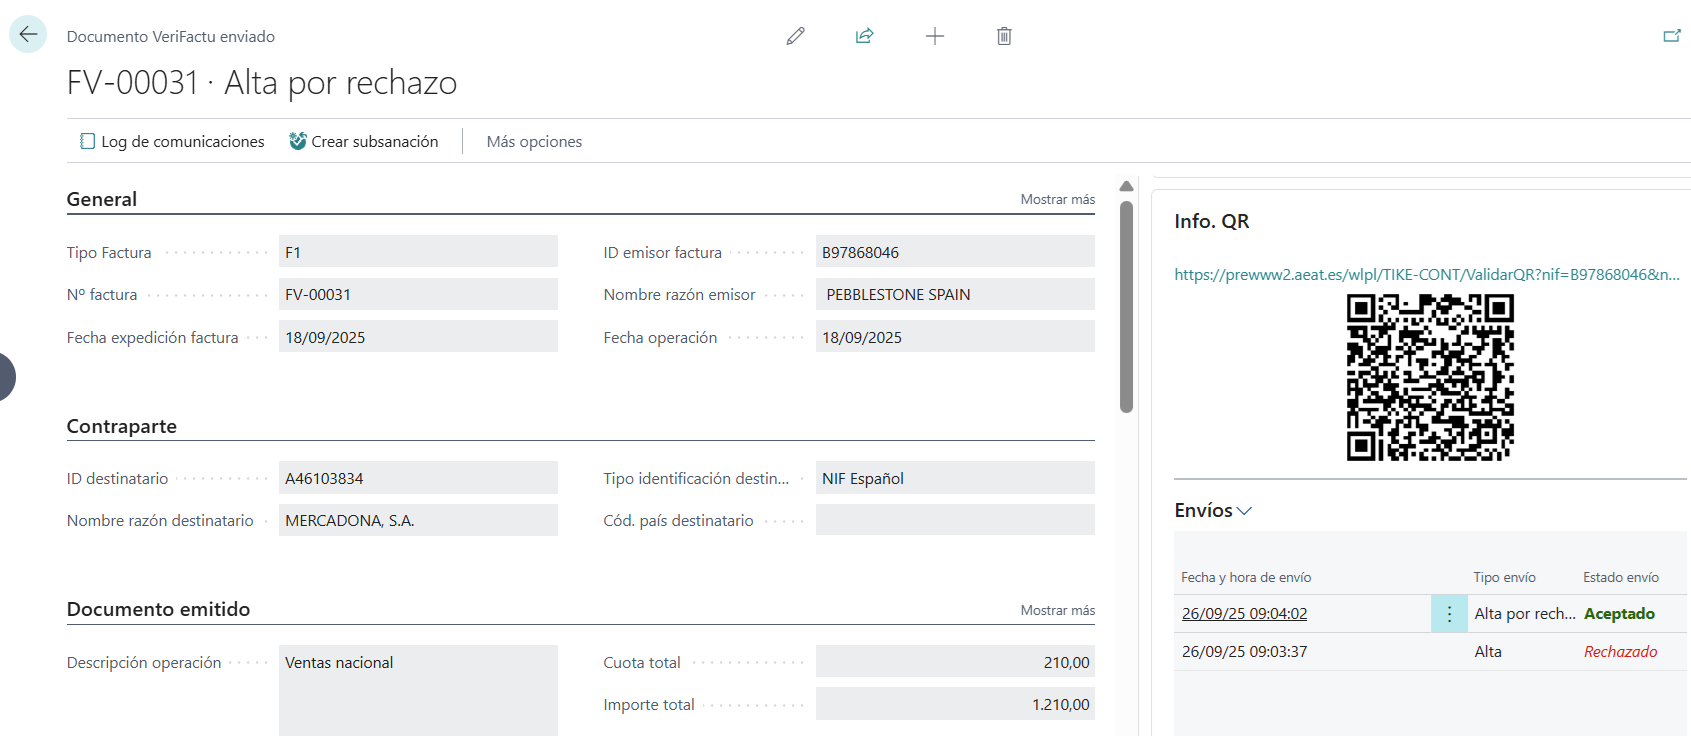Click the Nº factura field
The height and width of the screenshot is (736, 1691).
click(418, 295)
